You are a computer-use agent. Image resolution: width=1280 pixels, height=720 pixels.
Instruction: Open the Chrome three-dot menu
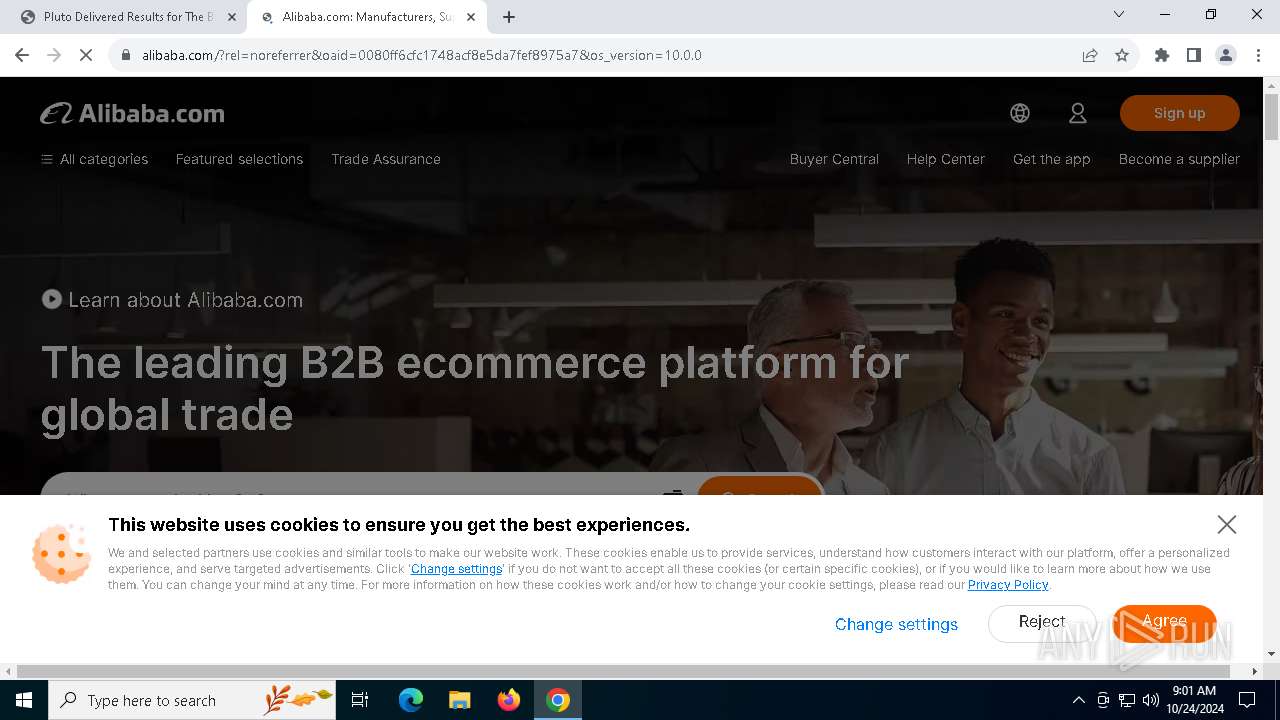[x=1257, y=55]
